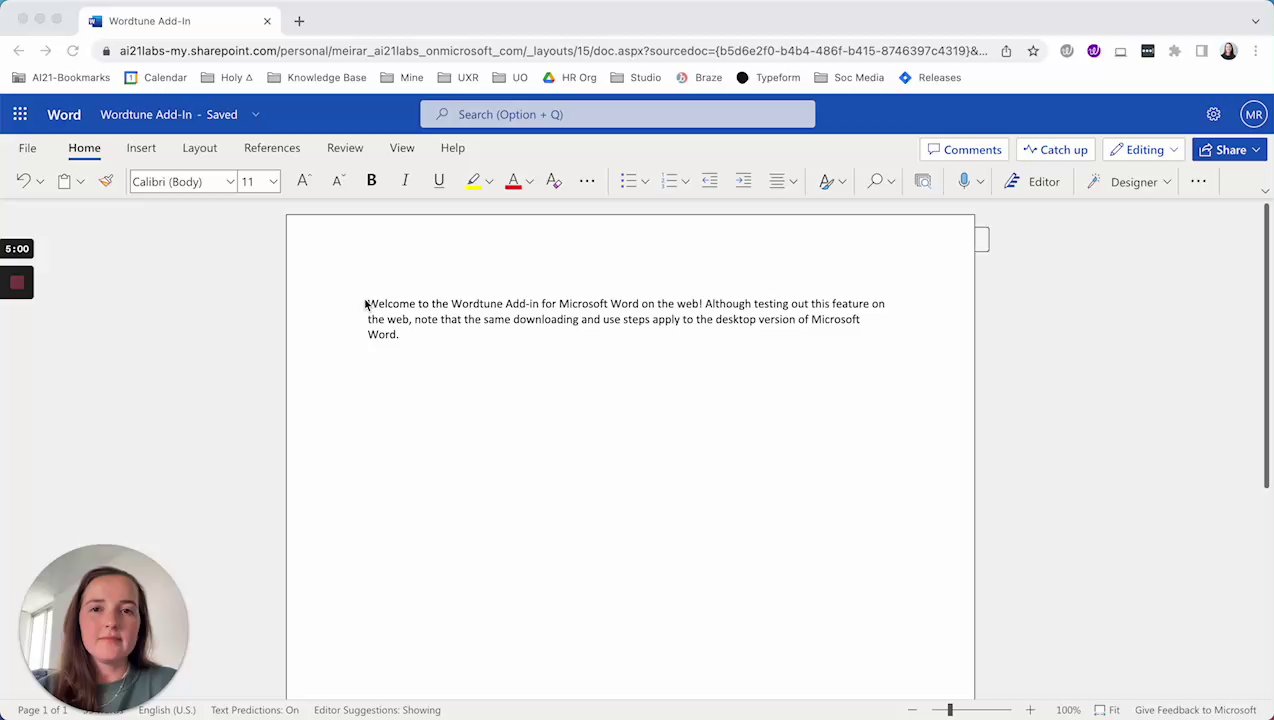Viewport: 1274px width, 720px height.
Task: Open Word settings gear
Action: [x=1213, y=114]
